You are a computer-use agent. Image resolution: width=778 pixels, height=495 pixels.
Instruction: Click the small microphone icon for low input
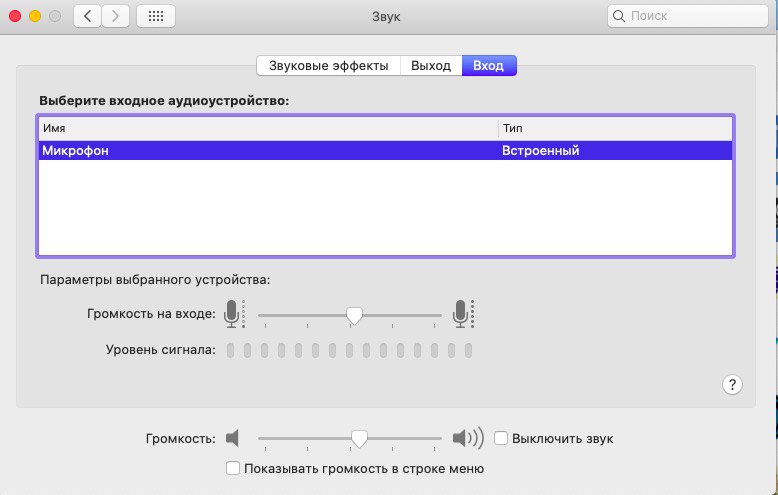[233, 314]
